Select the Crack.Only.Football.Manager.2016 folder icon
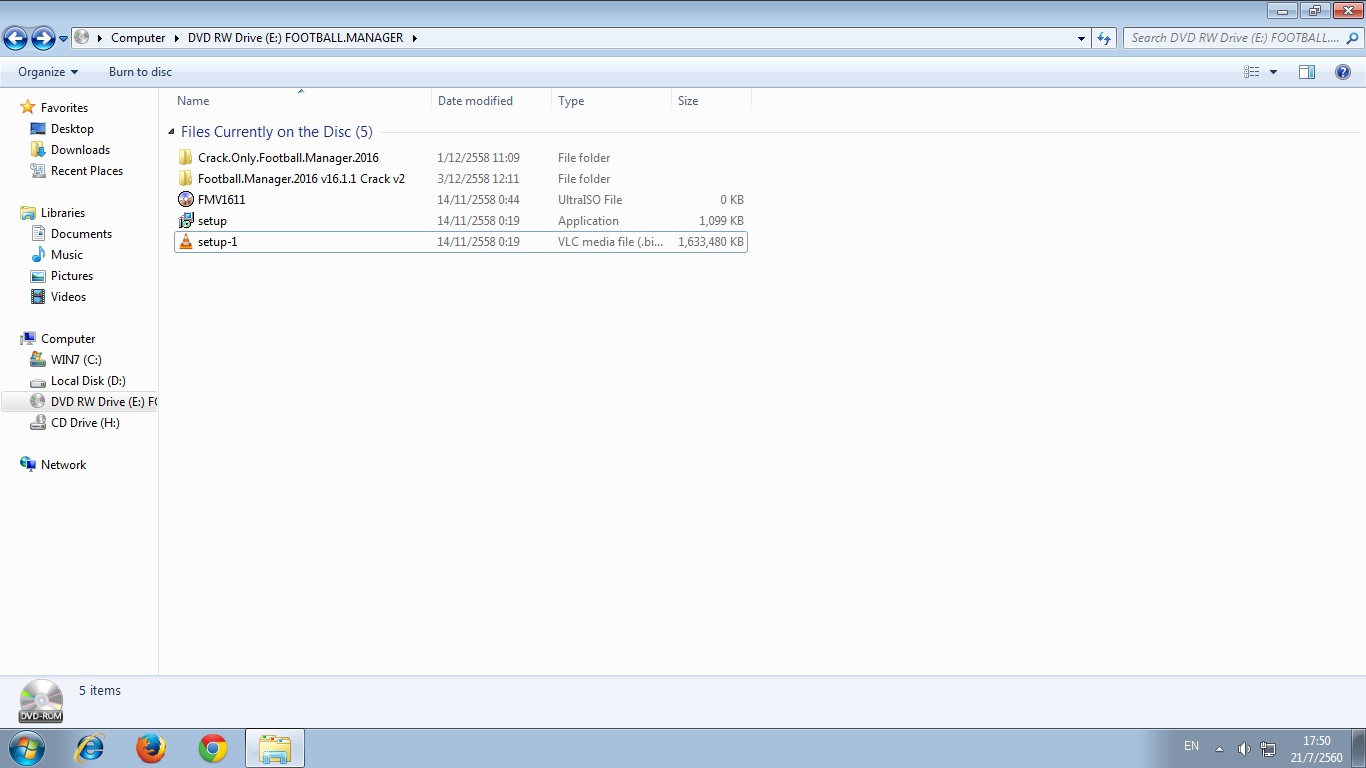The height and width of the screenshot is (768, 1366). pyautogui.click(x=185, y=158)
